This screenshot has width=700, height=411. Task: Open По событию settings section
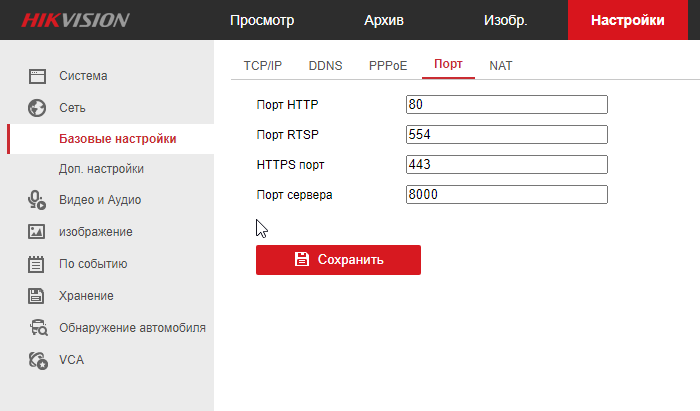pos(93,264)
